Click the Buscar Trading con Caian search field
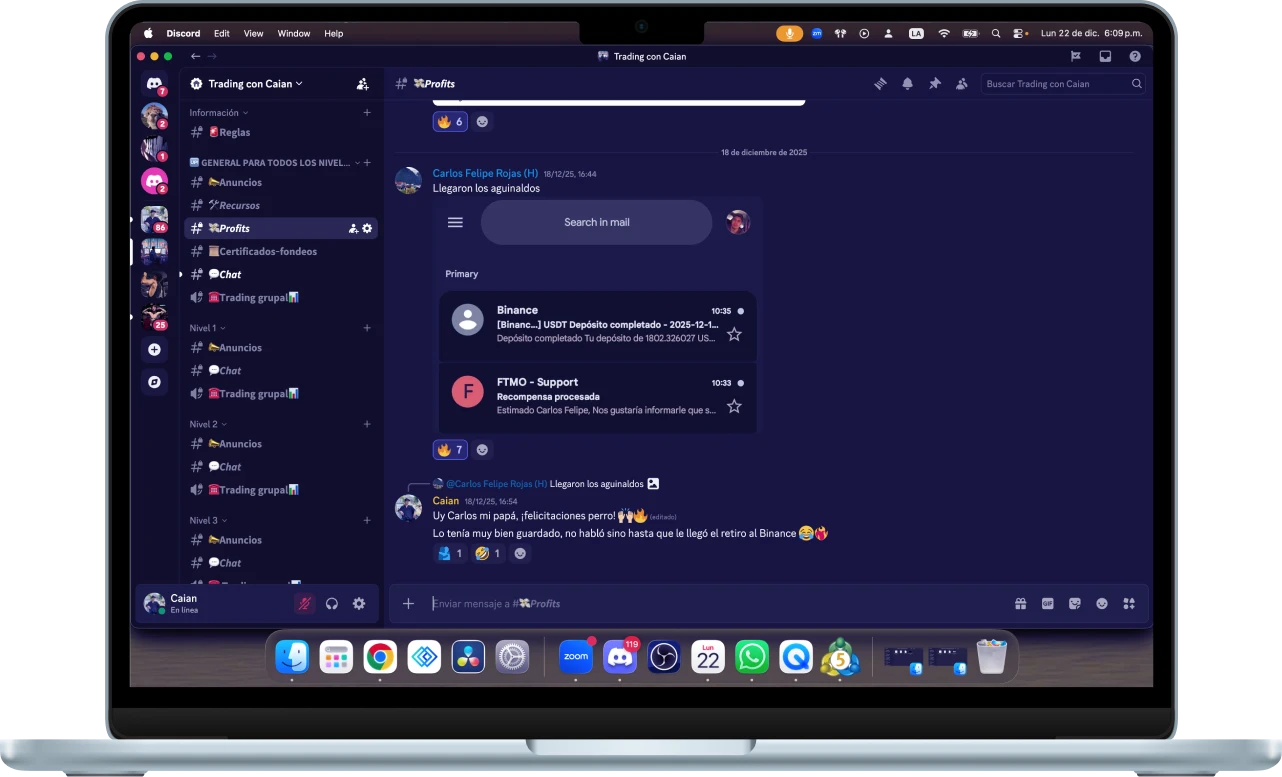The height and width of the screenshot is (777, 1282). click(1062, 84)
